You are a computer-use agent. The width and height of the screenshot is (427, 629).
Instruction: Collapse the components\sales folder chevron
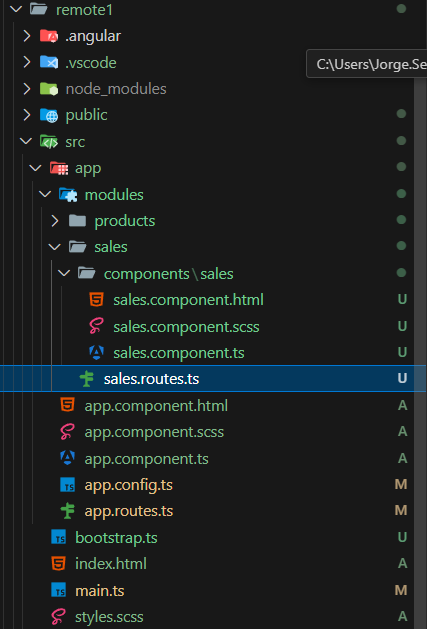(x=64, y=274)
